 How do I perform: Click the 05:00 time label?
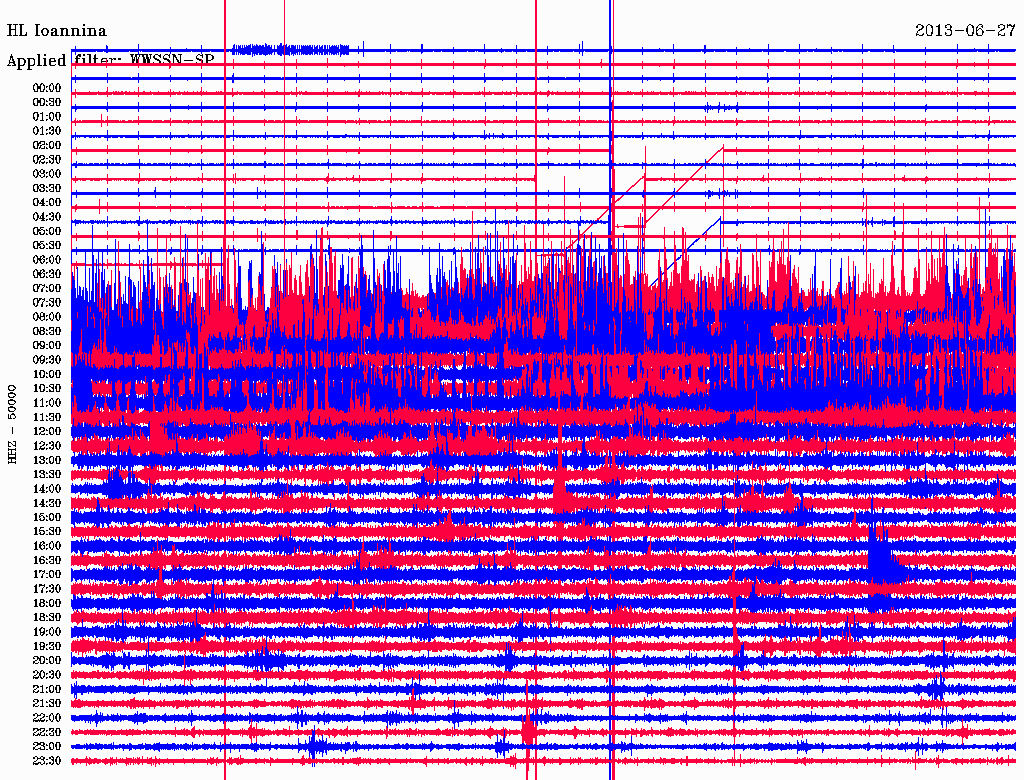(47, 231)
